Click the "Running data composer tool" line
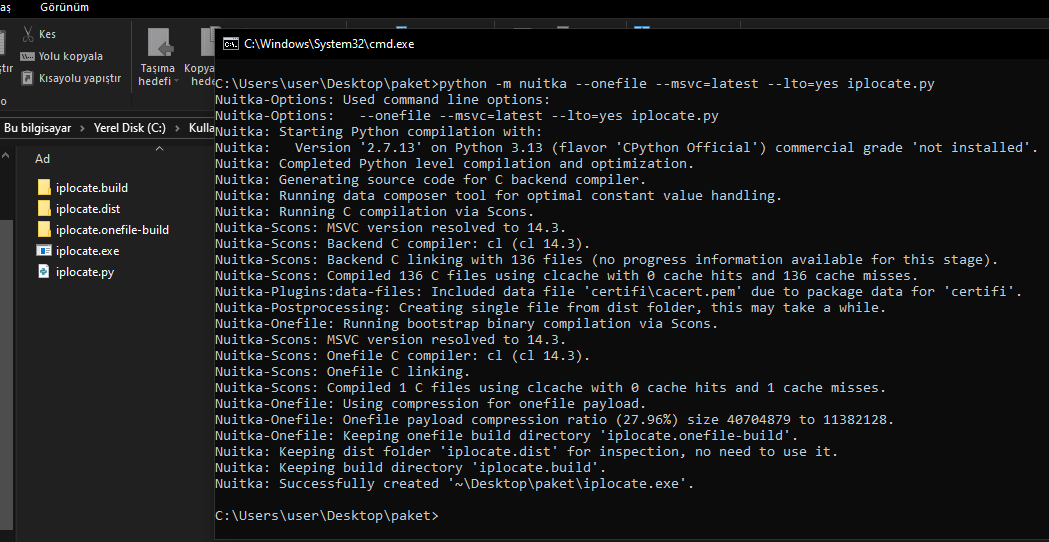Viewport: 1049px width, 542px height. tap(498, 195)
